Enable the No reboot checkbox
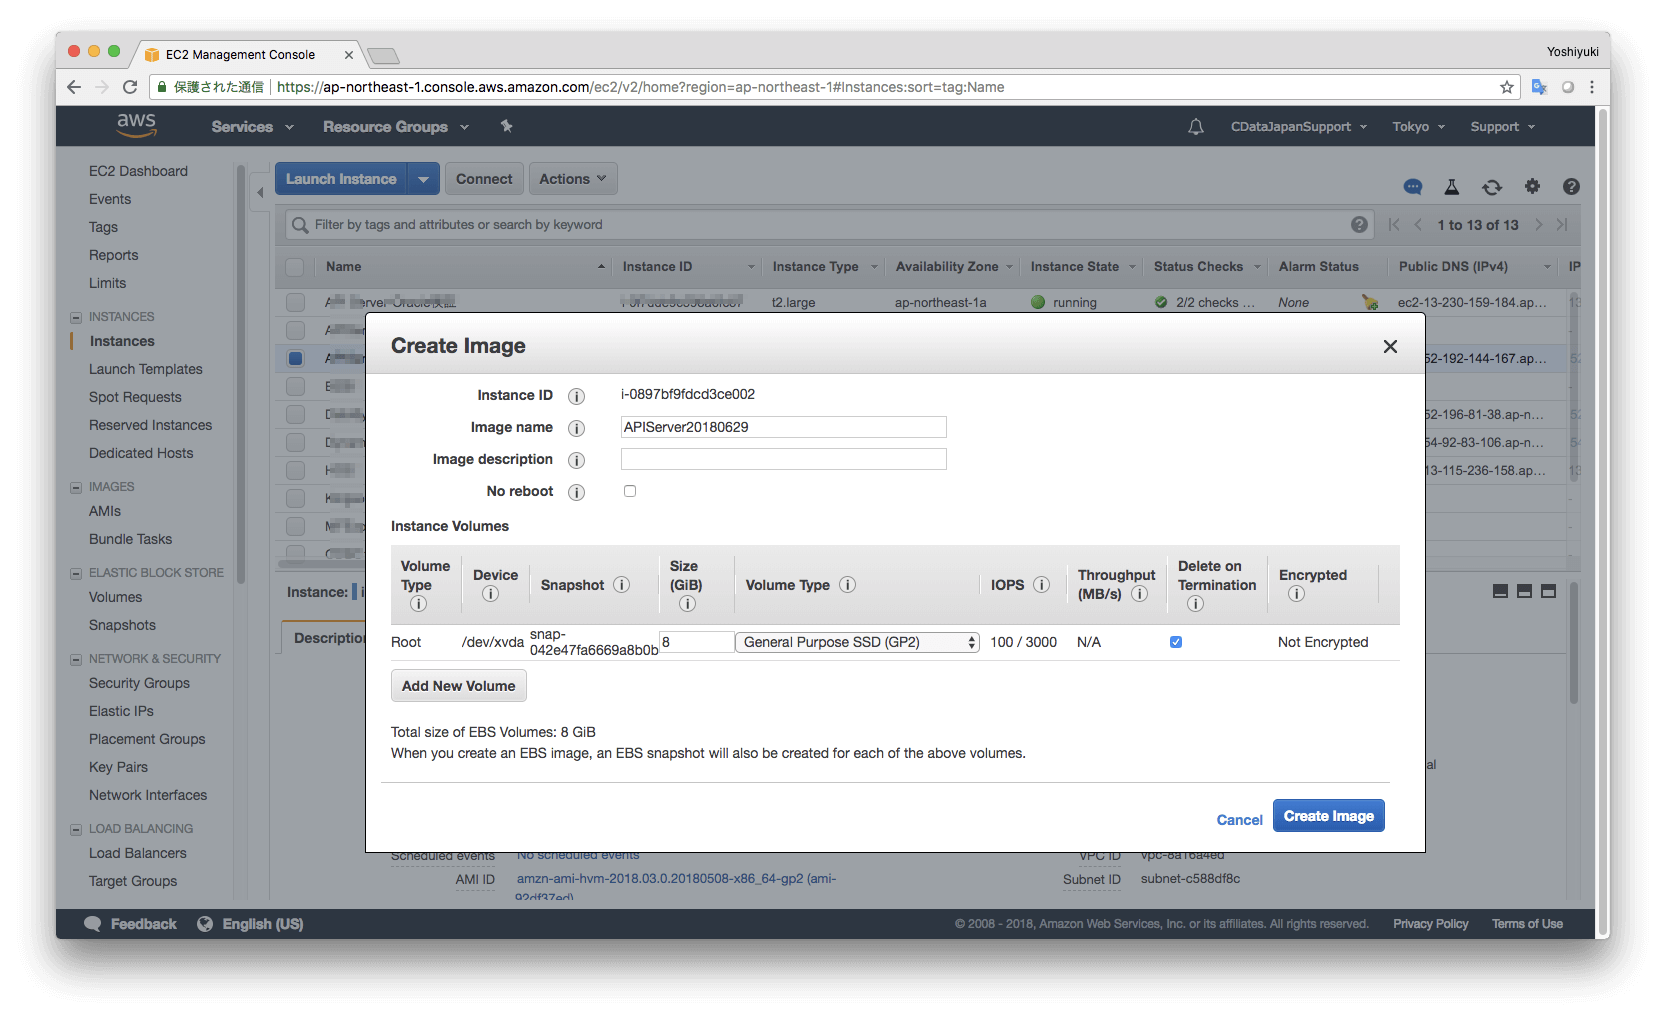Screen dimensions: 1666x1019 (x=630, y=491)
